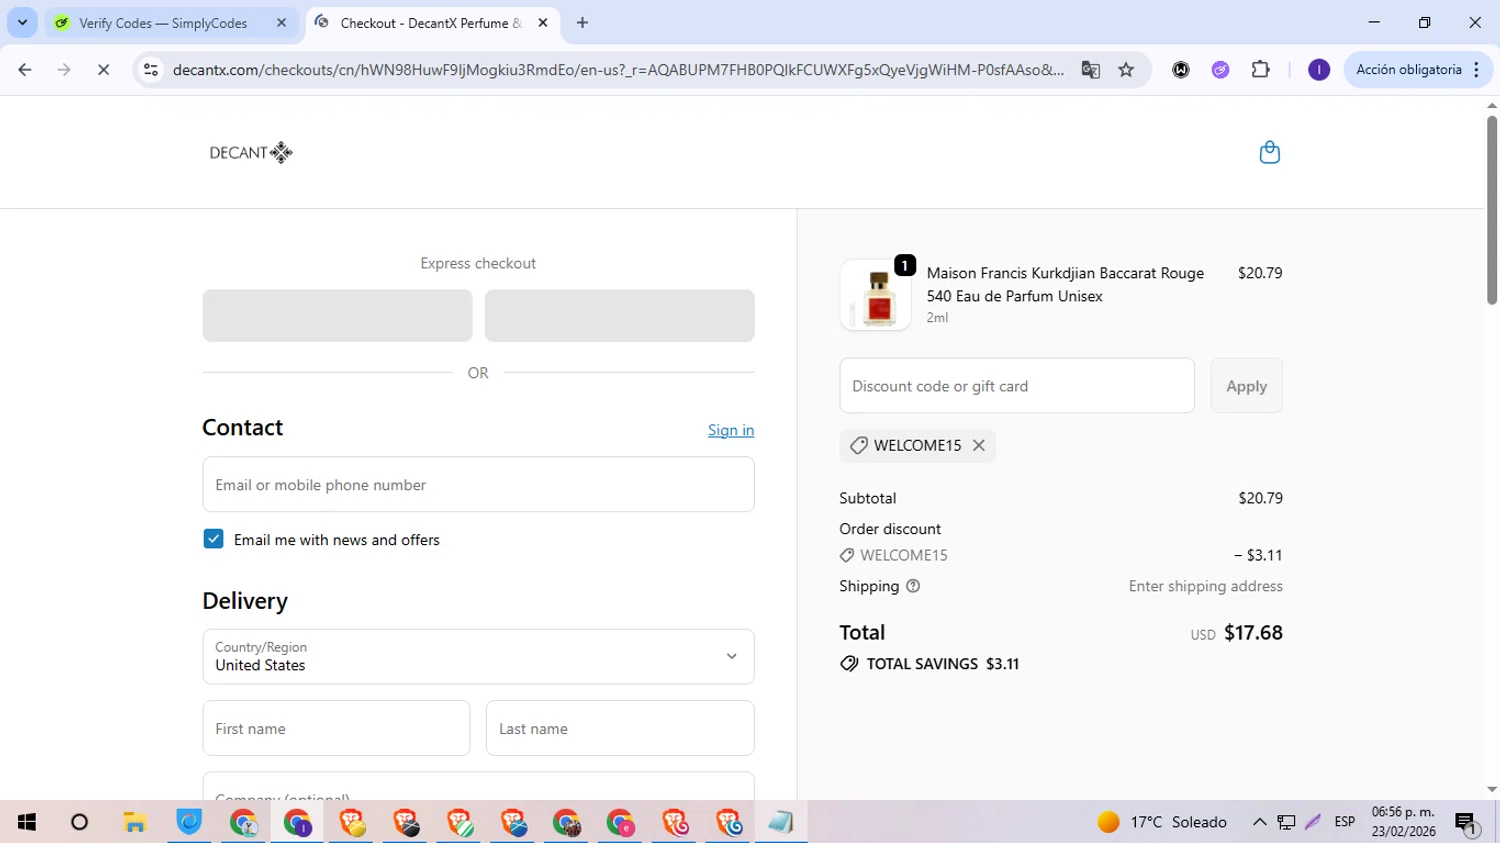The height and width of the screenshot is (843, 1500).
Task: Click the browser address bar URL
Action: (x=618, y=70)
